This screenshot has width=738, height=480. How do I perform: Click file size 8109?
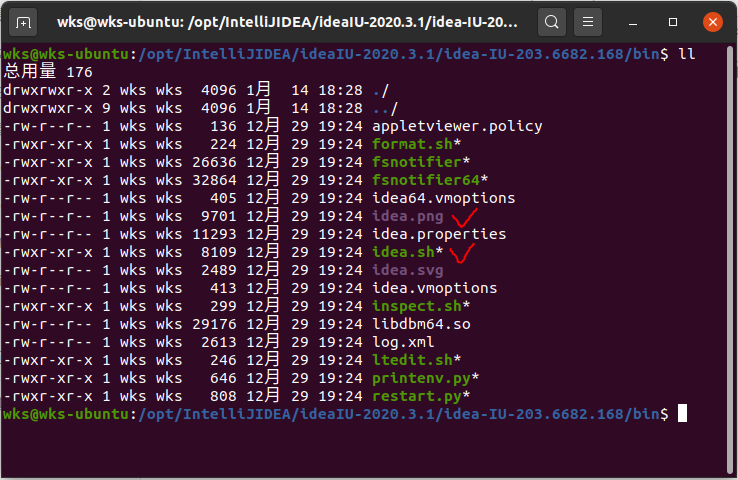point(219,252)
